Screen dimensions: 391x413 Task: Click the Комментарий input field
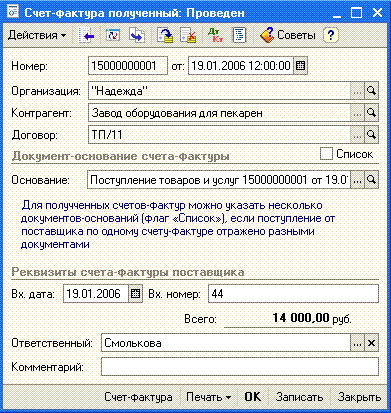[240, 367]
